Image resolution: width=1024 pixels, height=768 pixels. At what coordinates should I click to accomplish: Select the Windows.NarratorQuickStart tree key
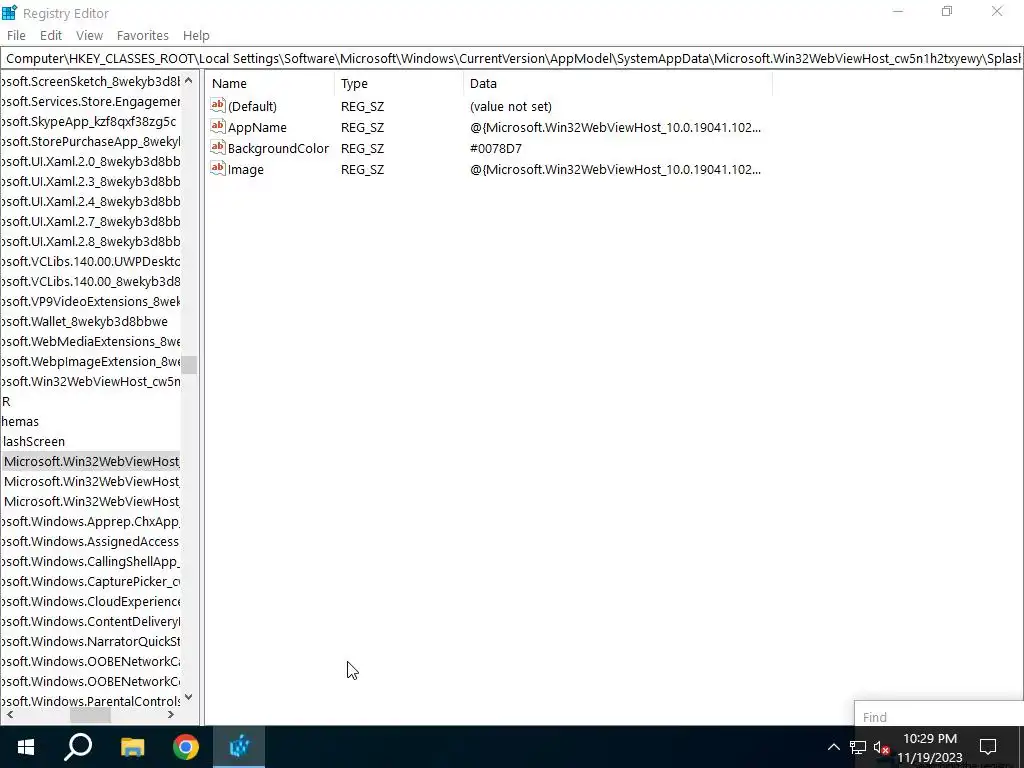90,641
